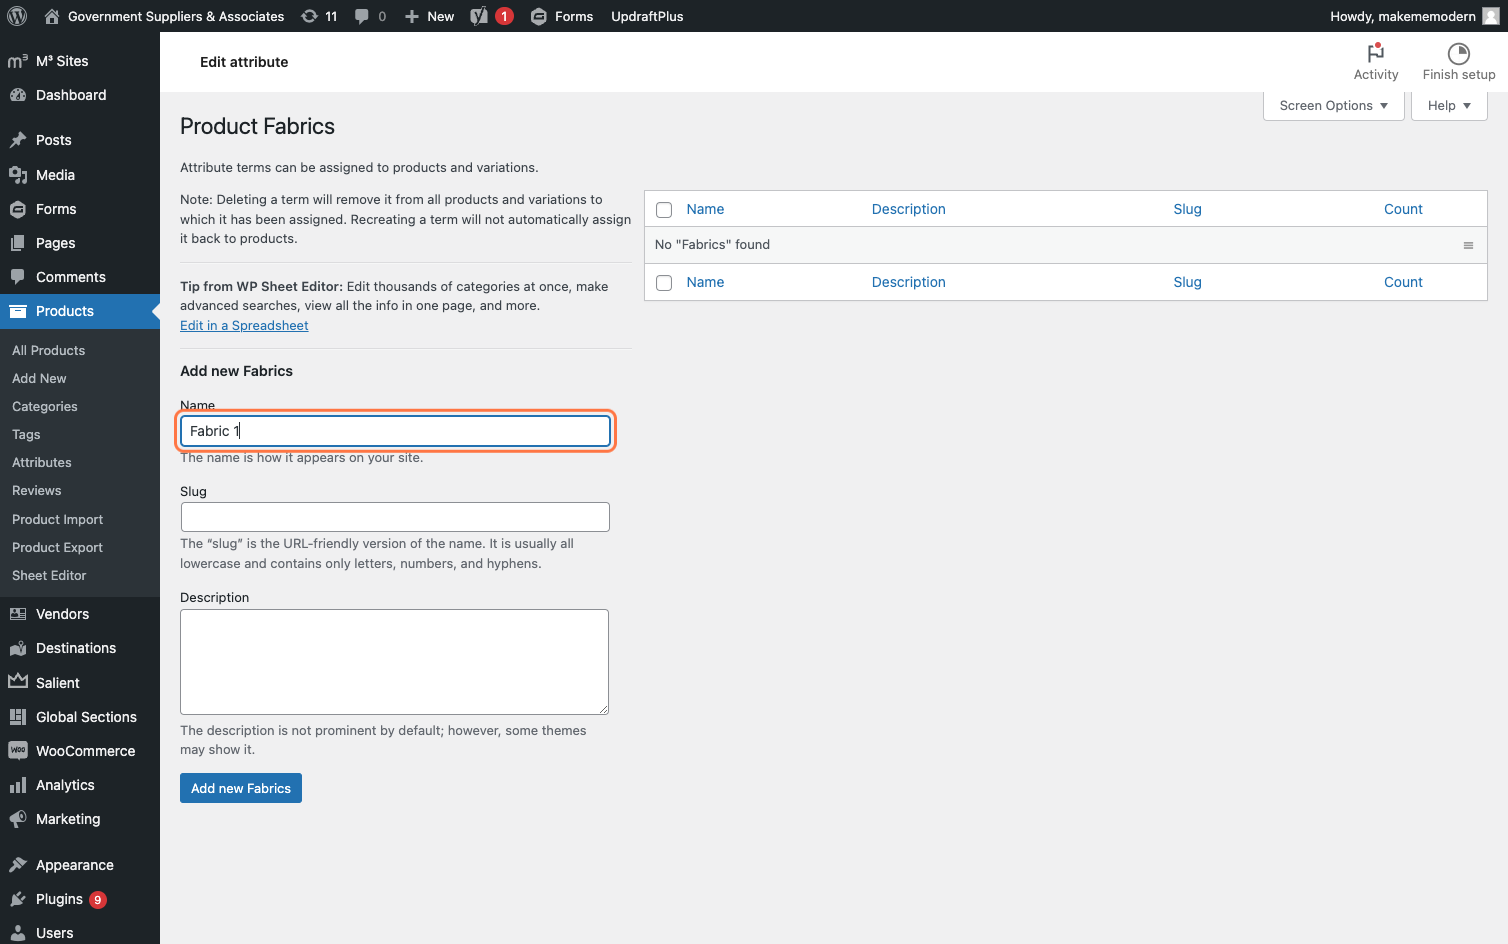Open the New content menu in the admin bar

click(429, 16)
